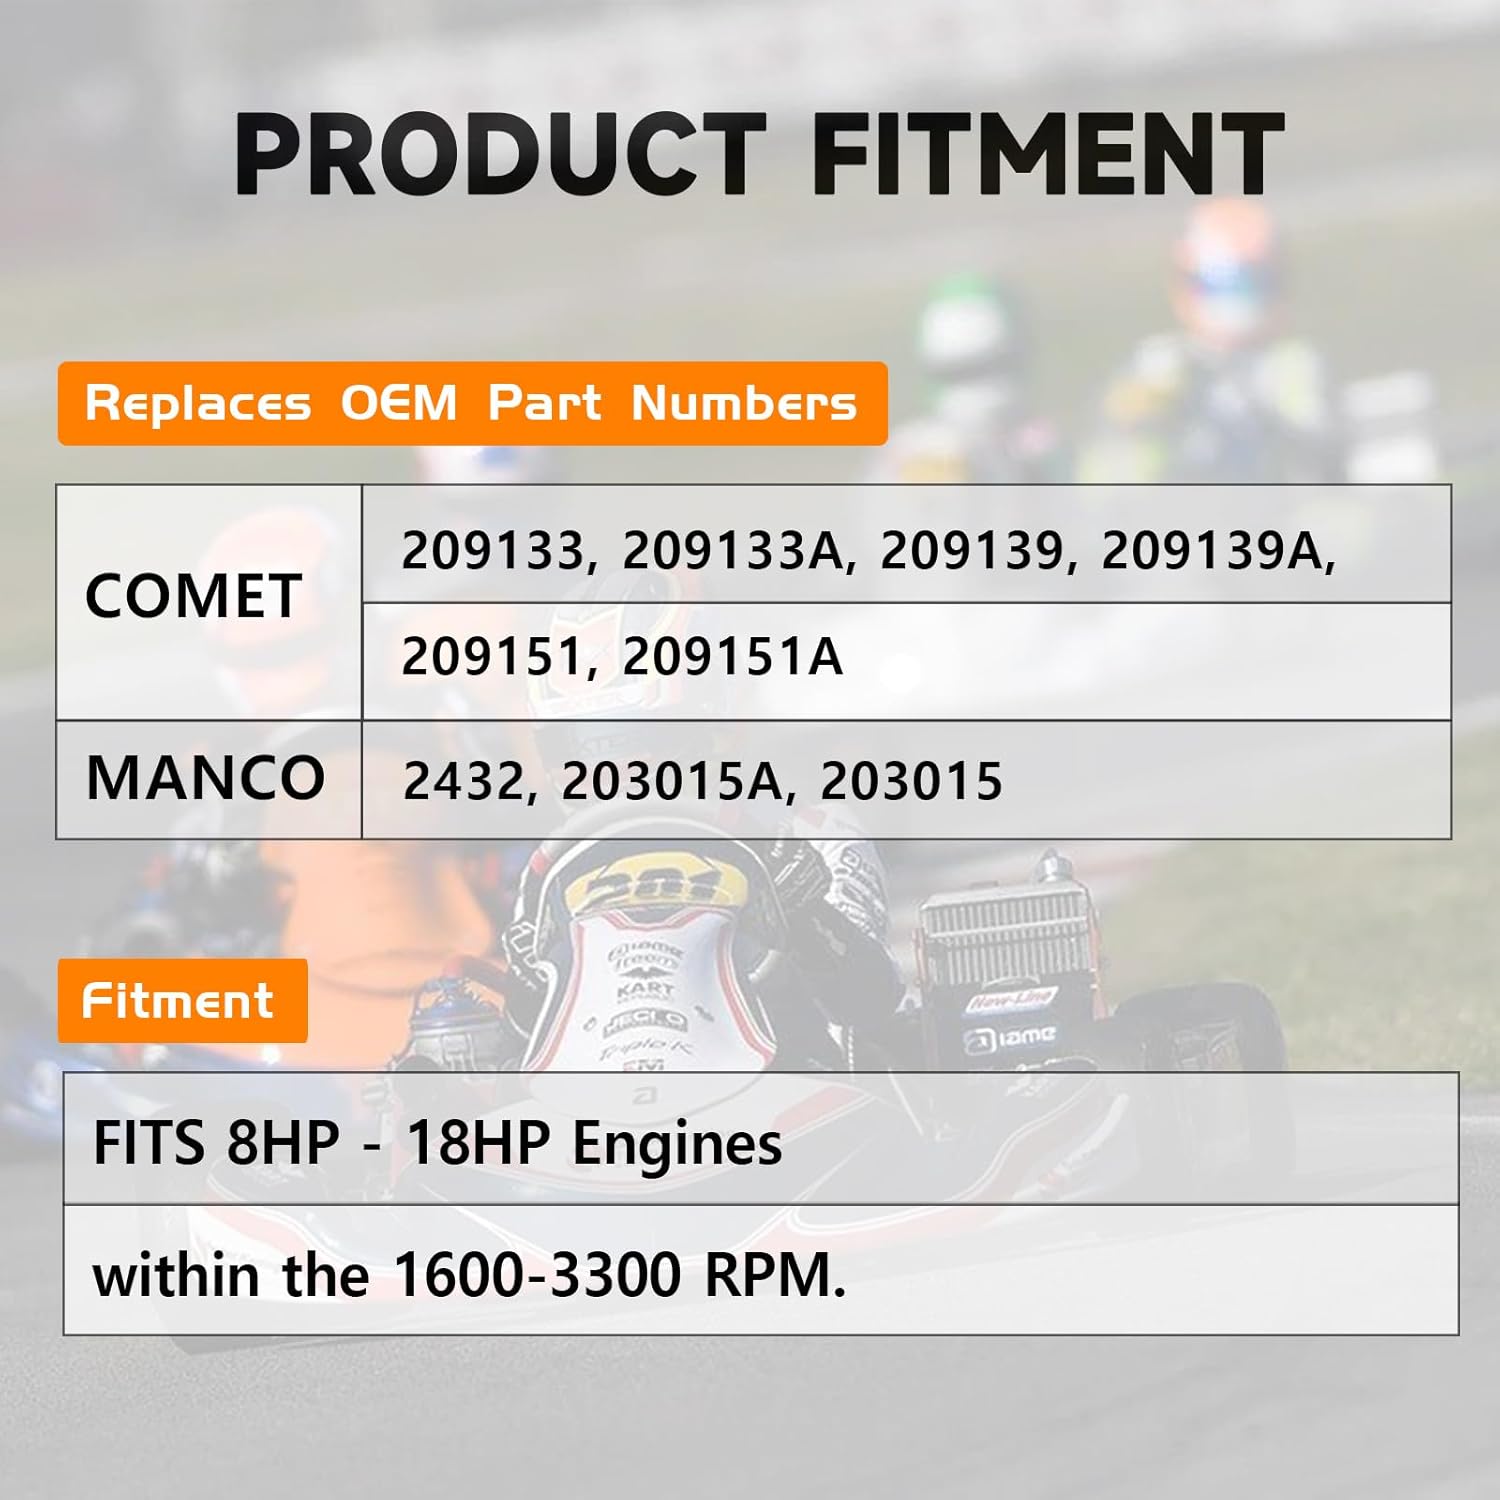Screen dimensions: 1500x1500
Task: Click the iame logo on the kart
Action: (x=1011, y=1038)
